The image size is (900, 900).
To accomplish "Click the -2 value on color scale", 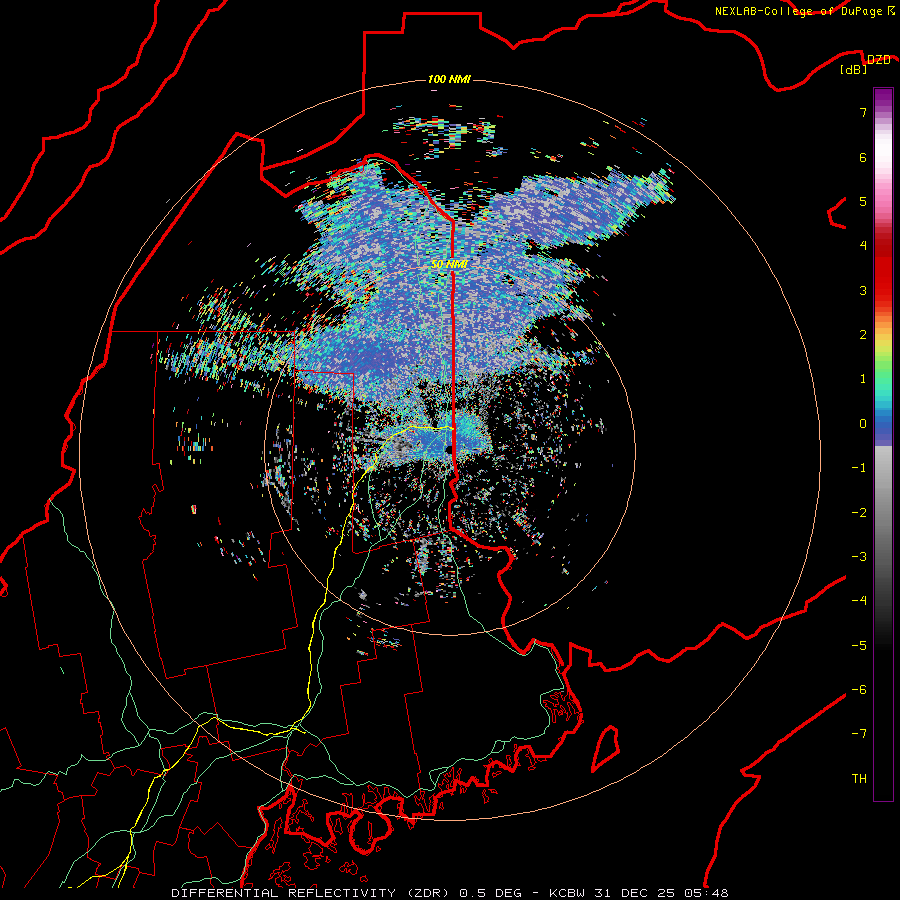I will click(x=859, y=513).
